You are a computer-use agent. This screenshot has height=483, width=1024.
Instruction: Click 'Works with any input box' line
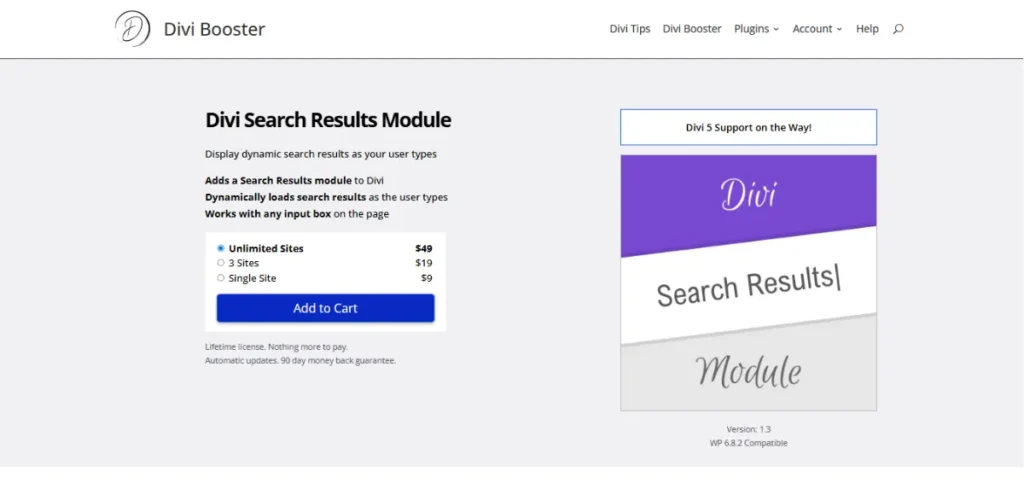tap(297, 213)
